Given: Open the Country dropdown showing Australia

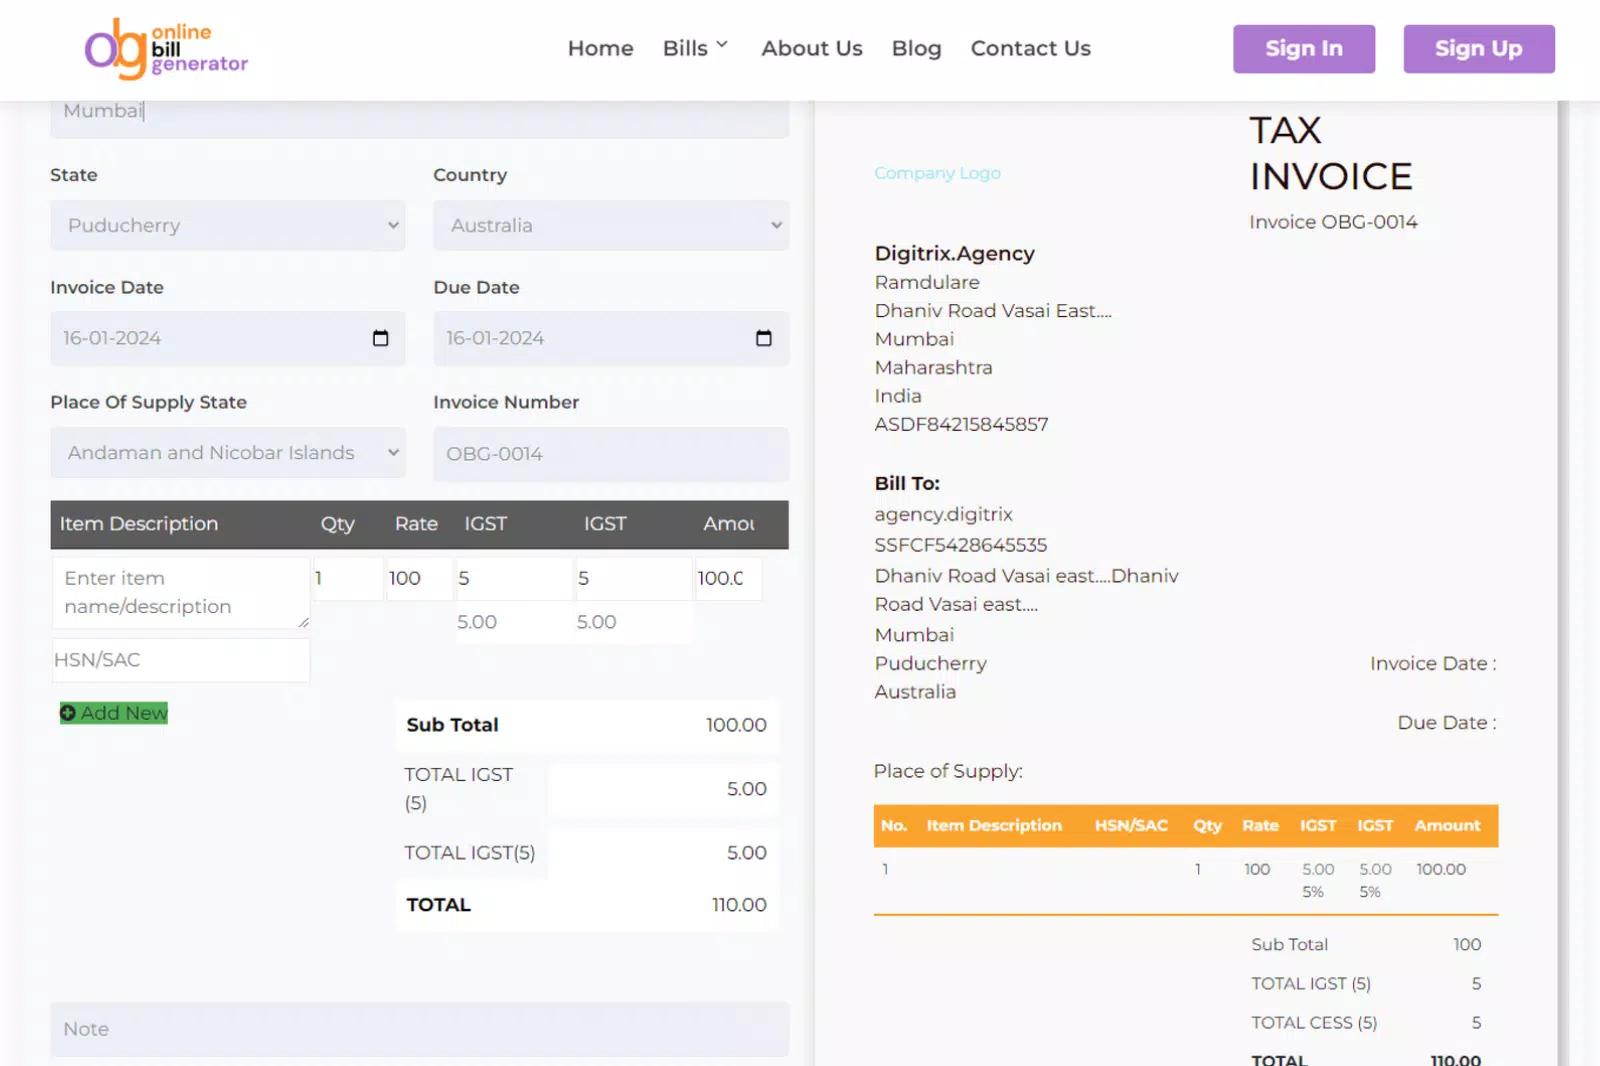Looking at the screenshot, I should 611,225.
